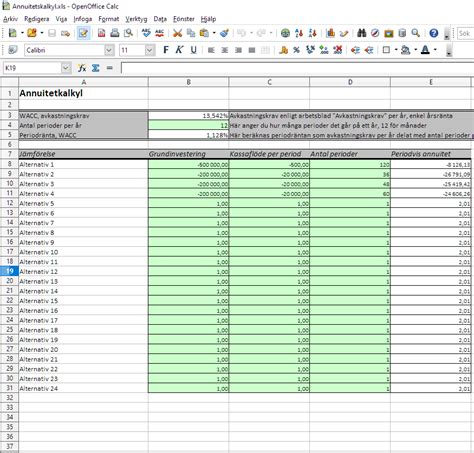Open Find & Replace binoculars icon
The image size is (474, 453).
point(362,33)
